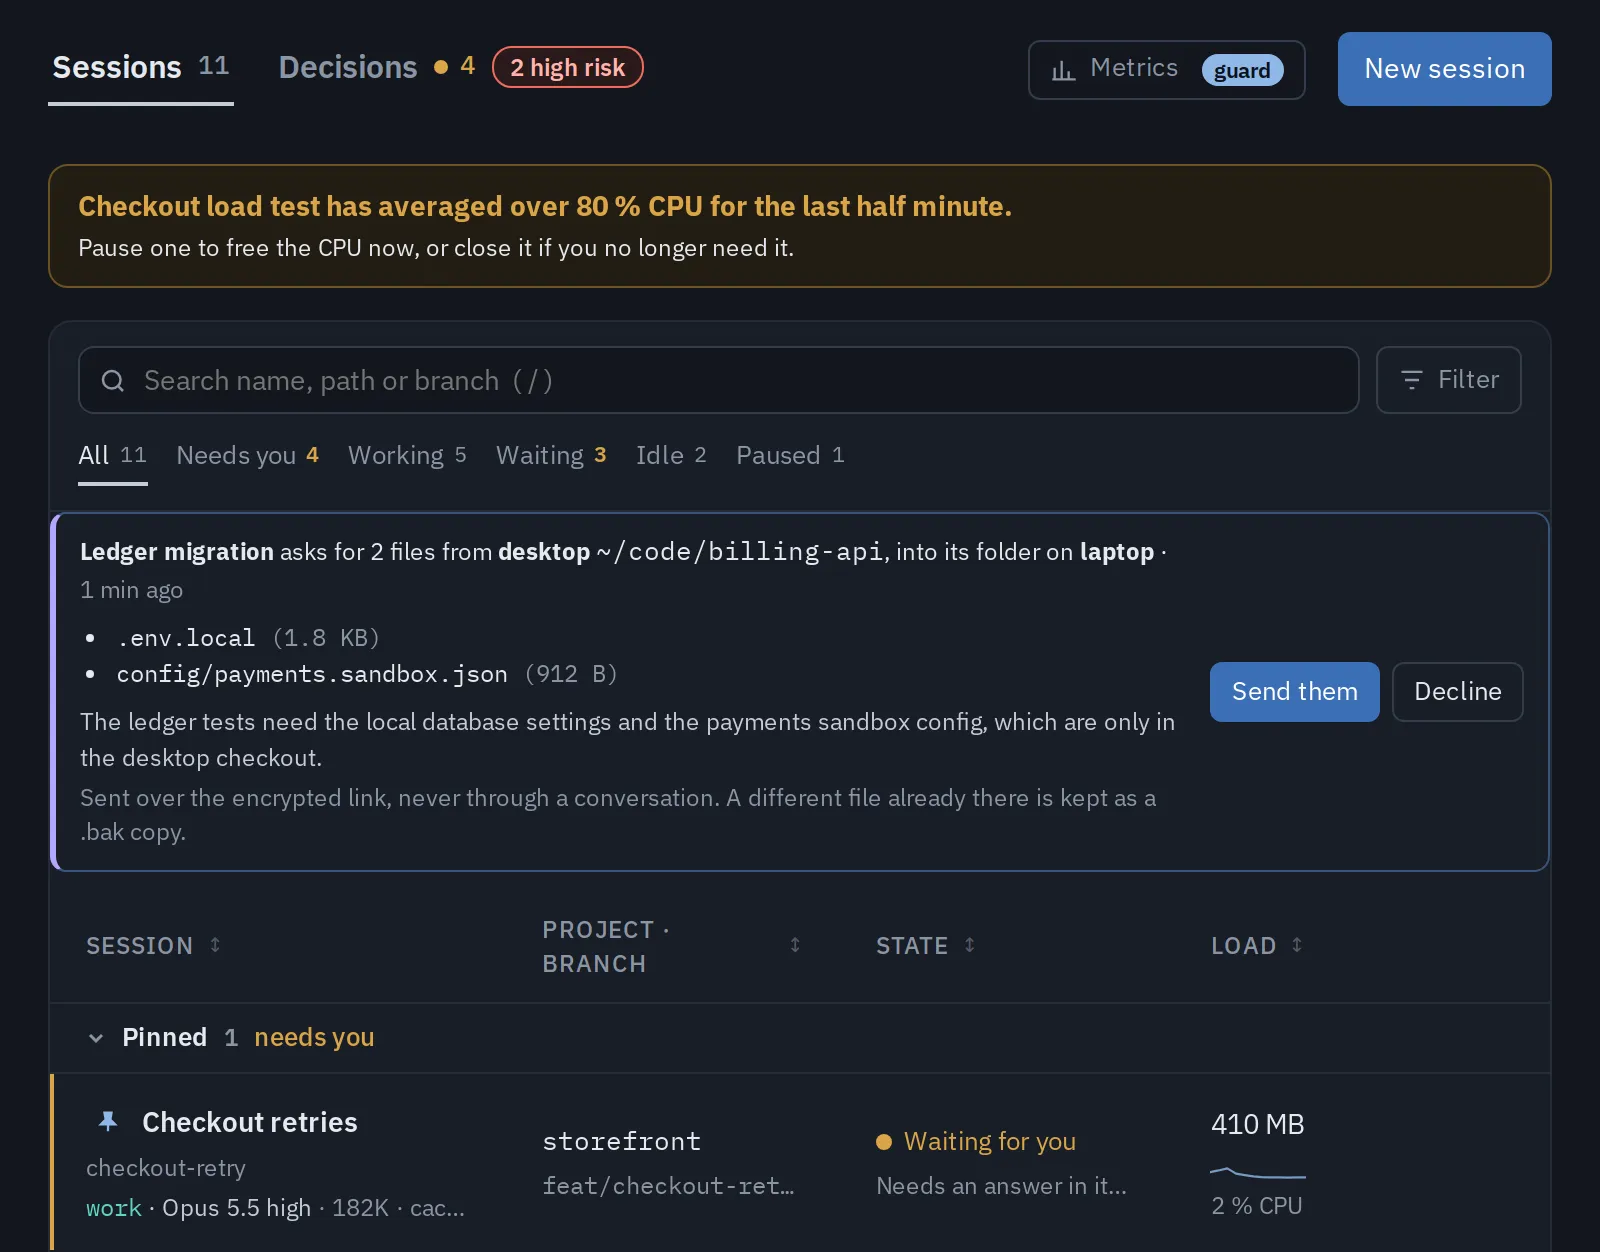The width and height of the screenshot is (1600, 1252).
Task: Sort by PROJECT · BRANCH column arrows
Action: (795, 945)
